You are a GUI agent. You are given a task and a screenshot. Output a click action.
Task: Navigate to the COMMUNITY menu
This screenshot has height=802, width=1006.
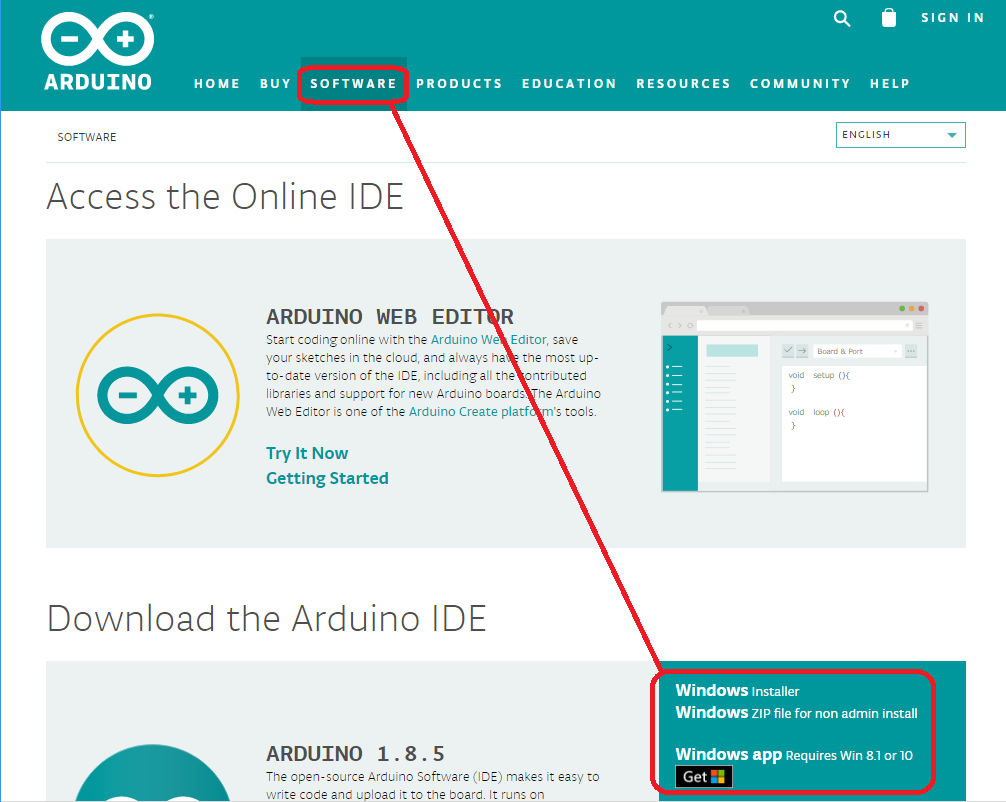(800, 84)
